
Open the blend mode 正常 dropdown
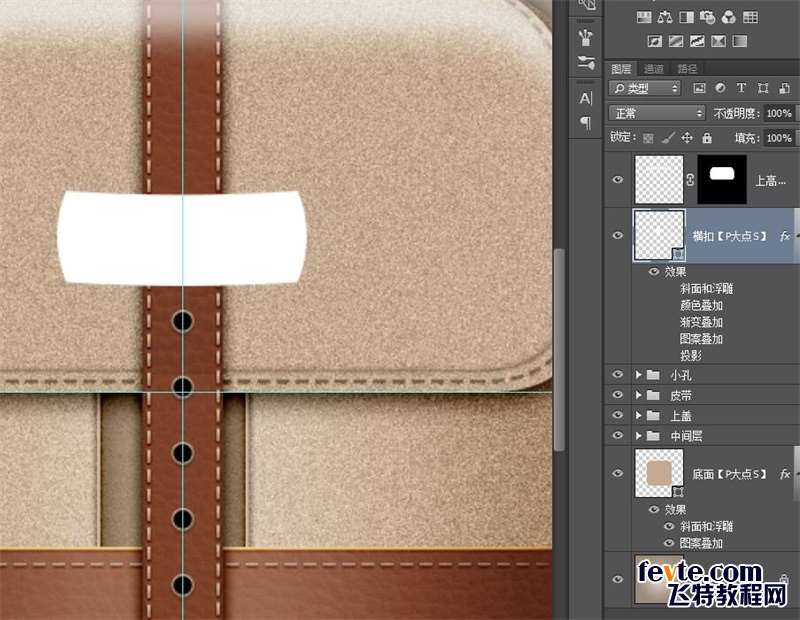click(x=658, y=113)
